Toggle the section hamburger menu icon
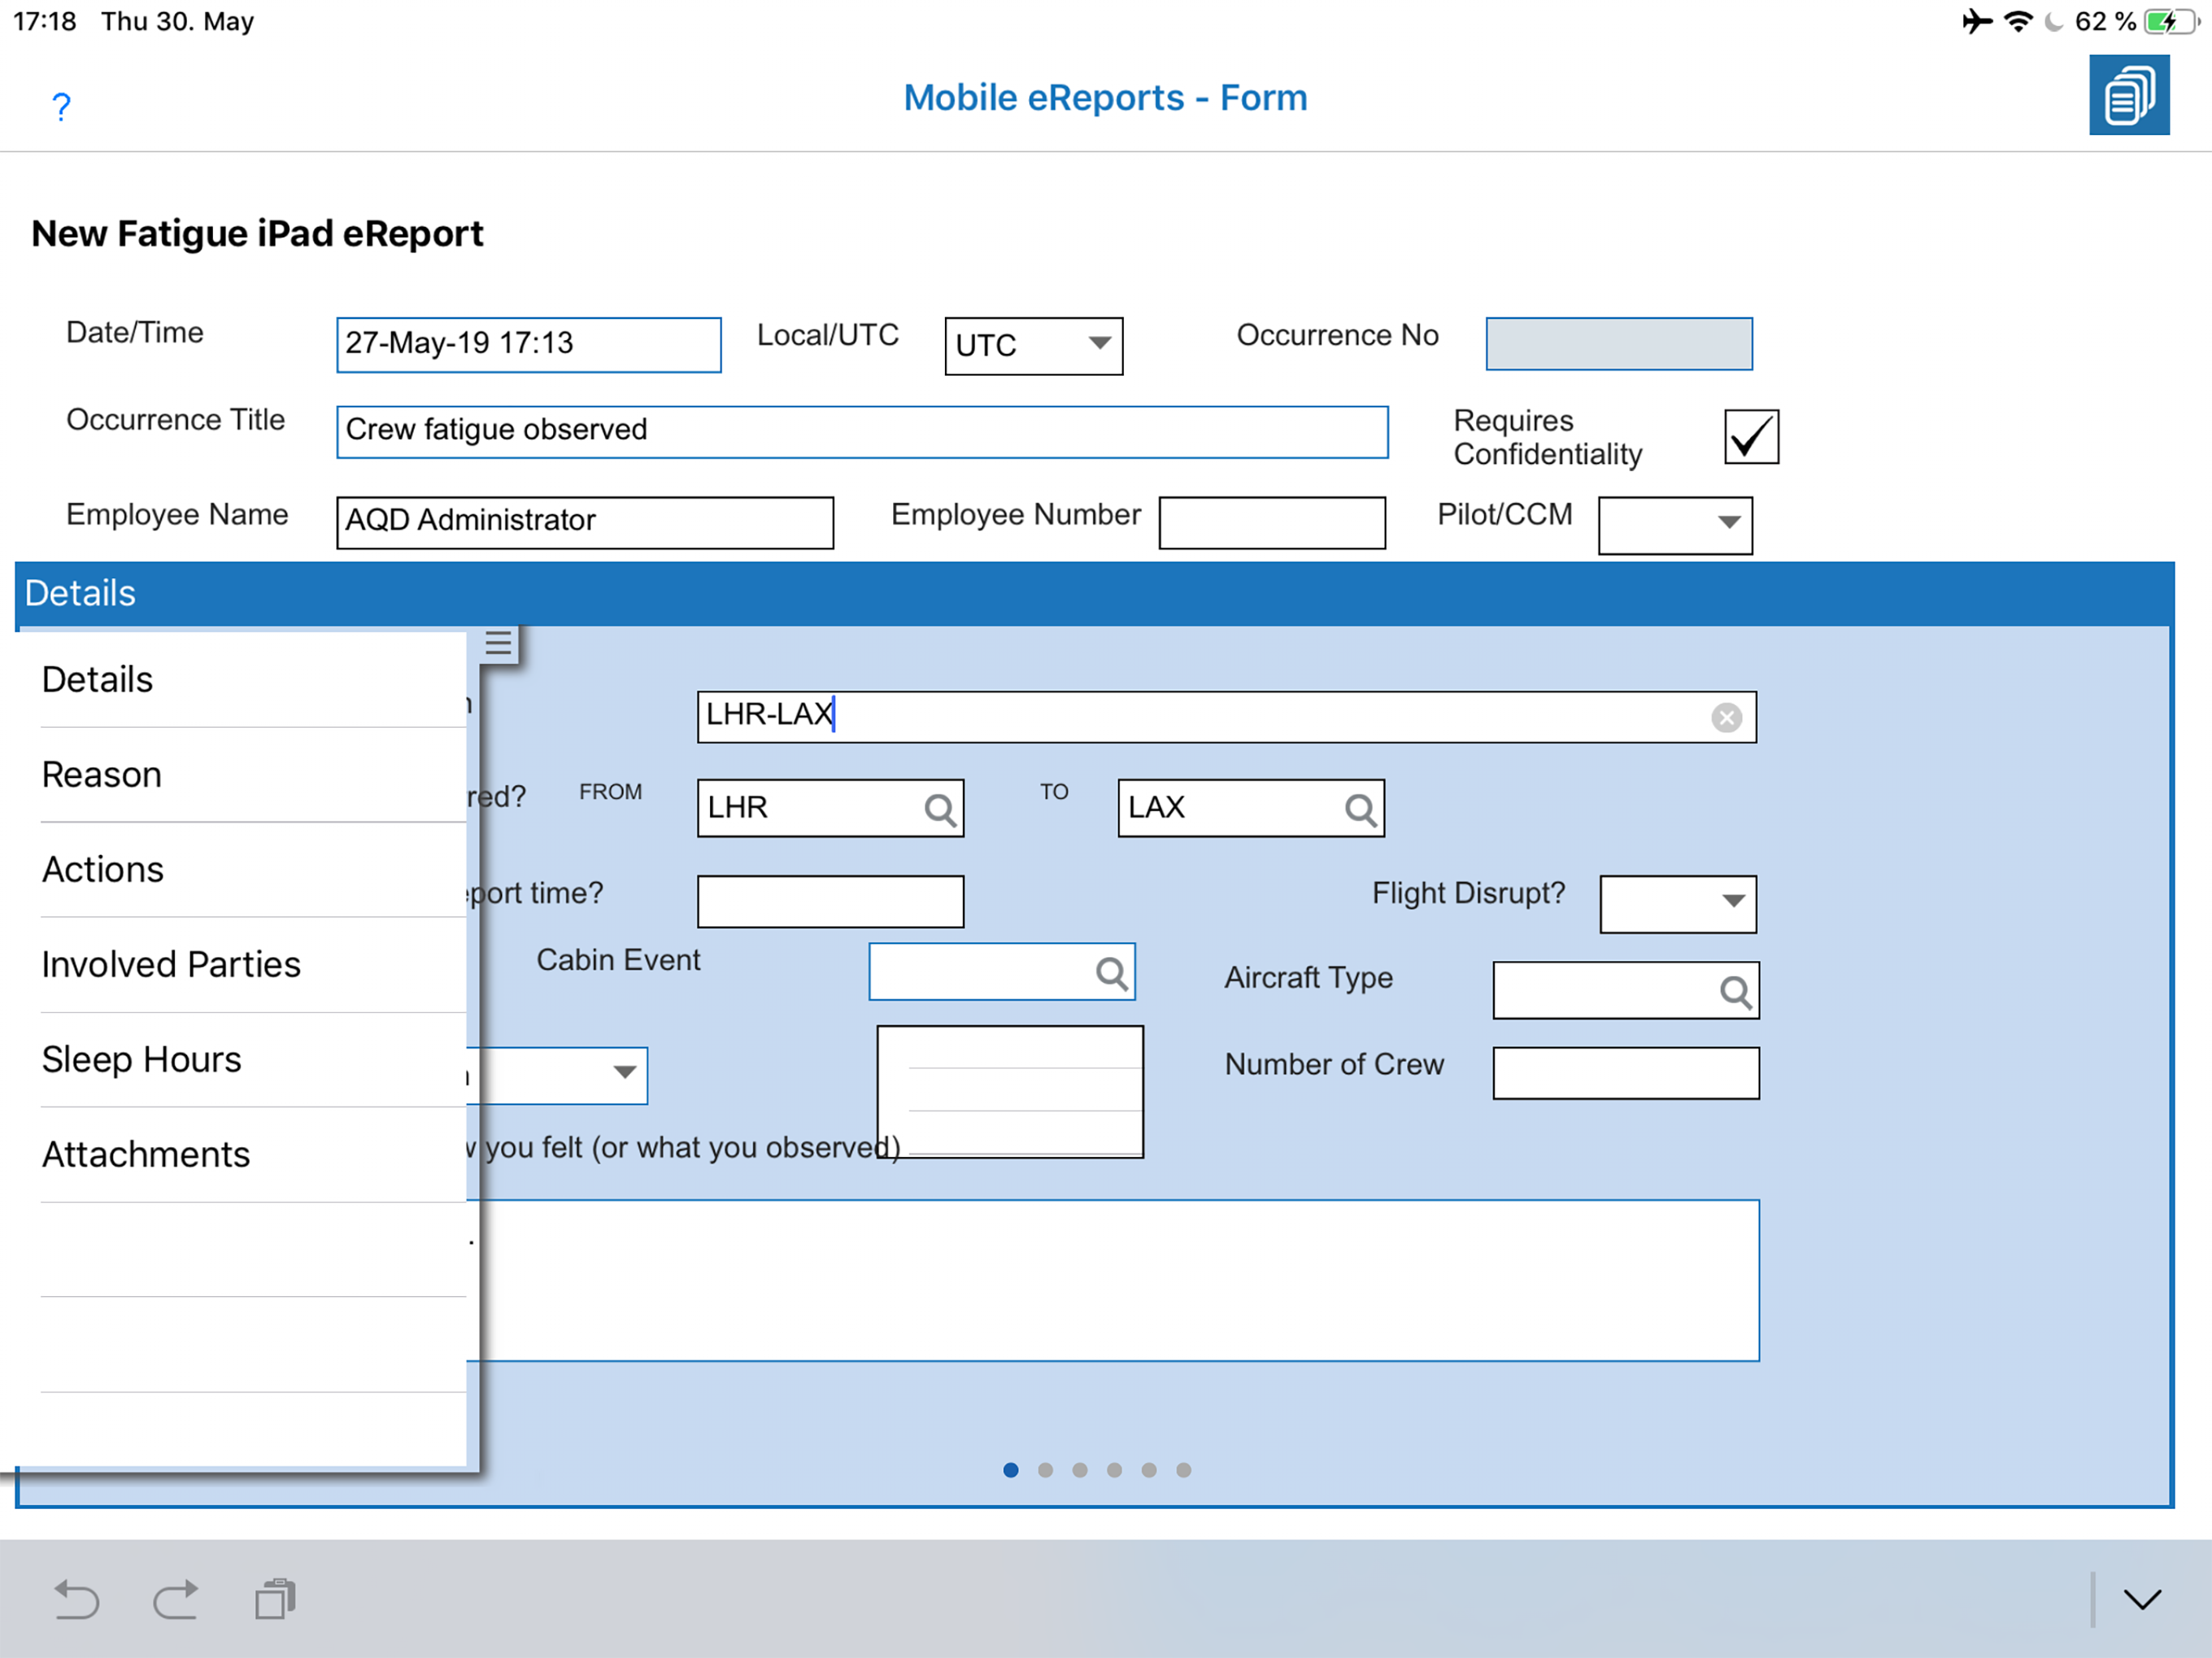The height and width of the screenshot is (1658, 2212). coord(498,643)
